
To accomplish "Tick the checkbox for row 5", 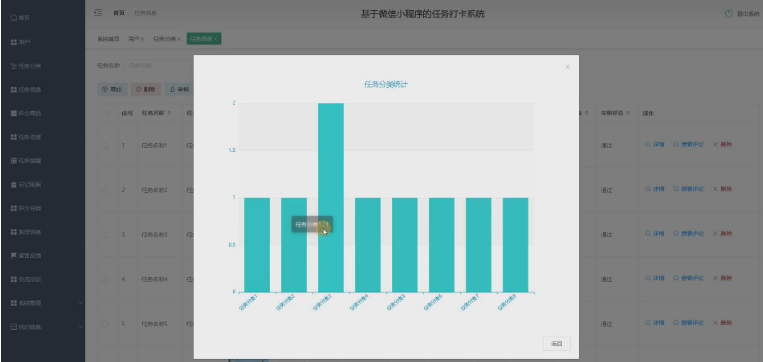I will pos(105,324).
